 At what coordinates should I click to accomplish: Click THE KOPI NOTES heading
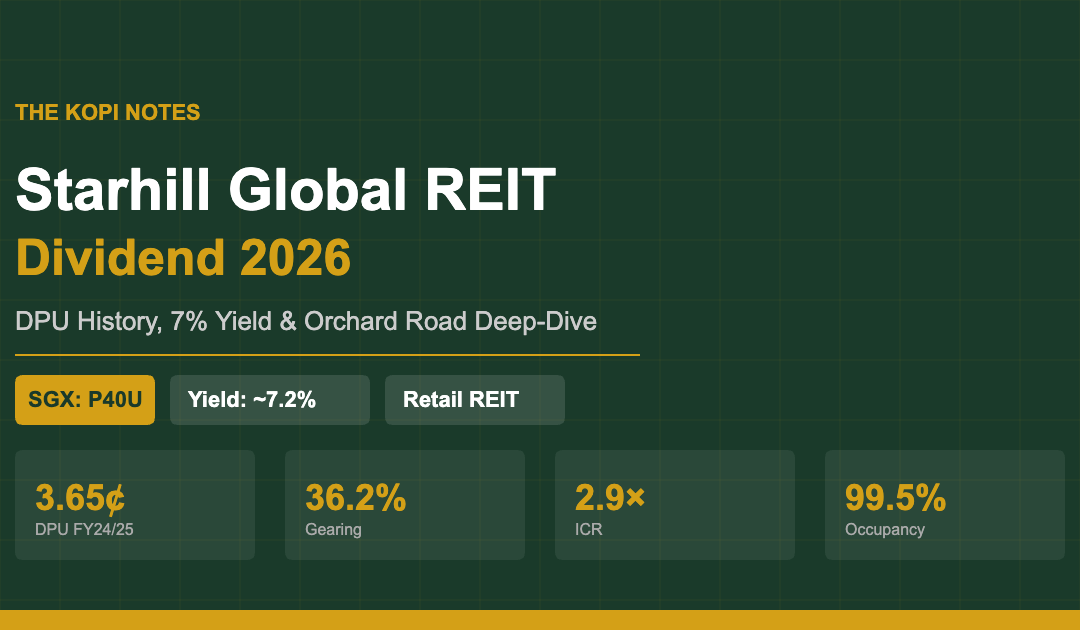107,112
